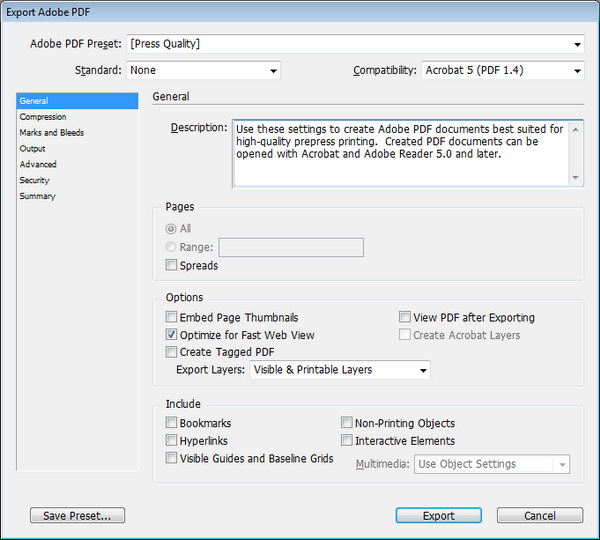Enable the Spreads checkbox

(171, 265)
